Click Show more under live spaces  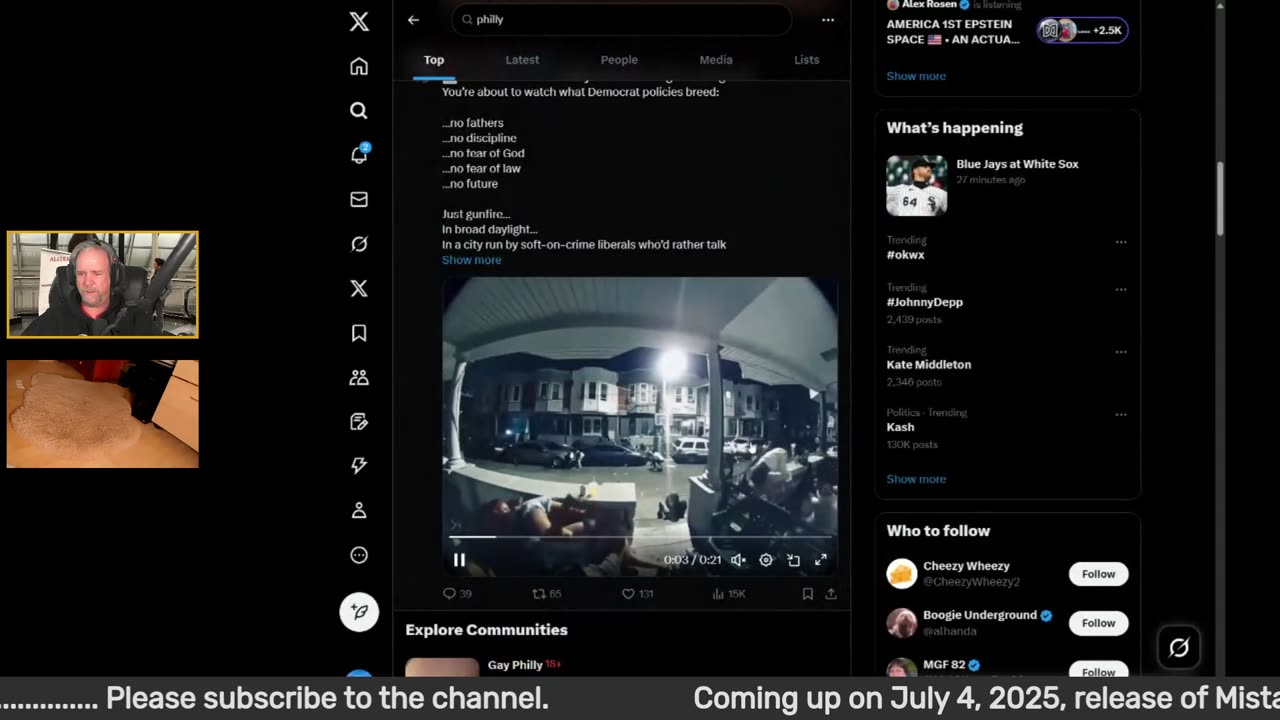(916, 76)
